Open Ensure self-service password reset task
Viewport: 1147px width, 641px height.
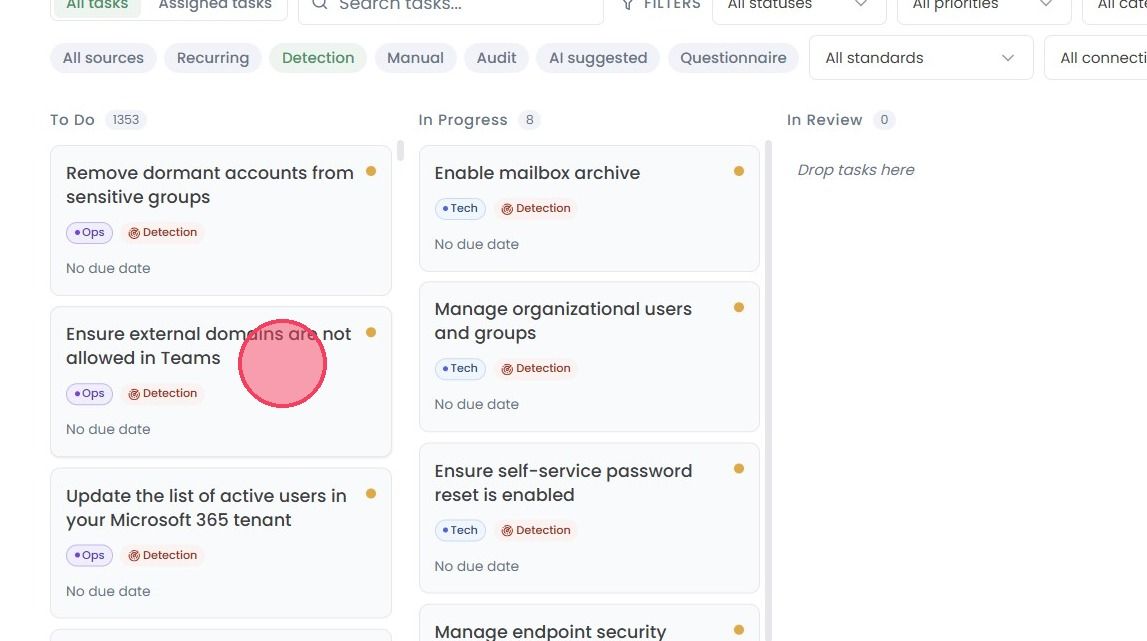click(590, 518)
